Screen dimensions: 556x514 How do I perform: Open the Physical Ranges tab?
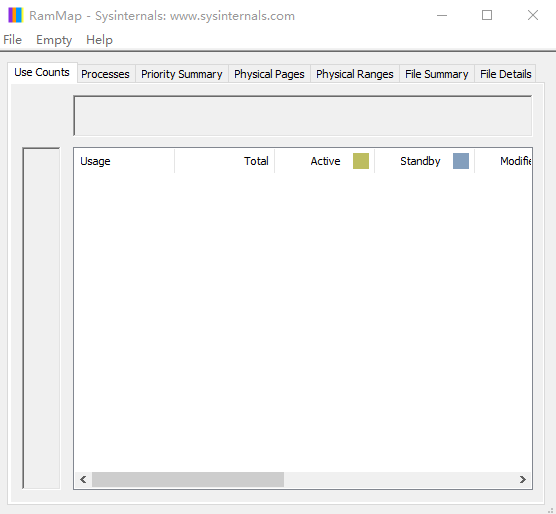point(355,74)
